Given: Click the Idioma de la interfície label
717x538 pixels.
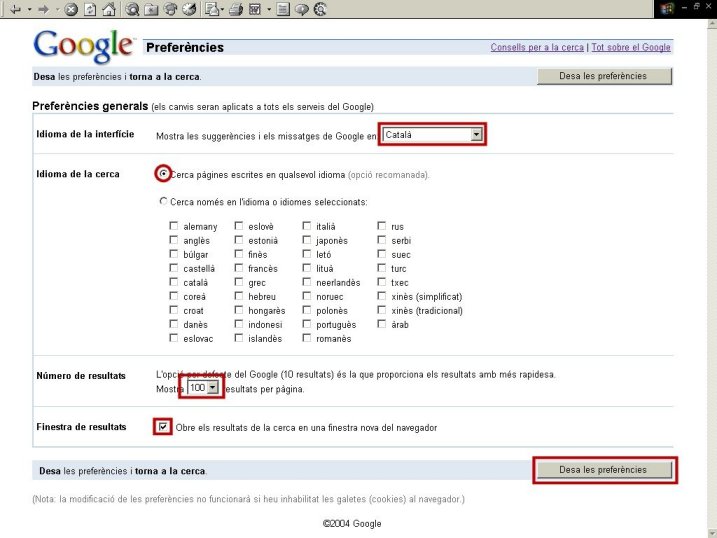Looking at the screenshot, I should (85, 134).
